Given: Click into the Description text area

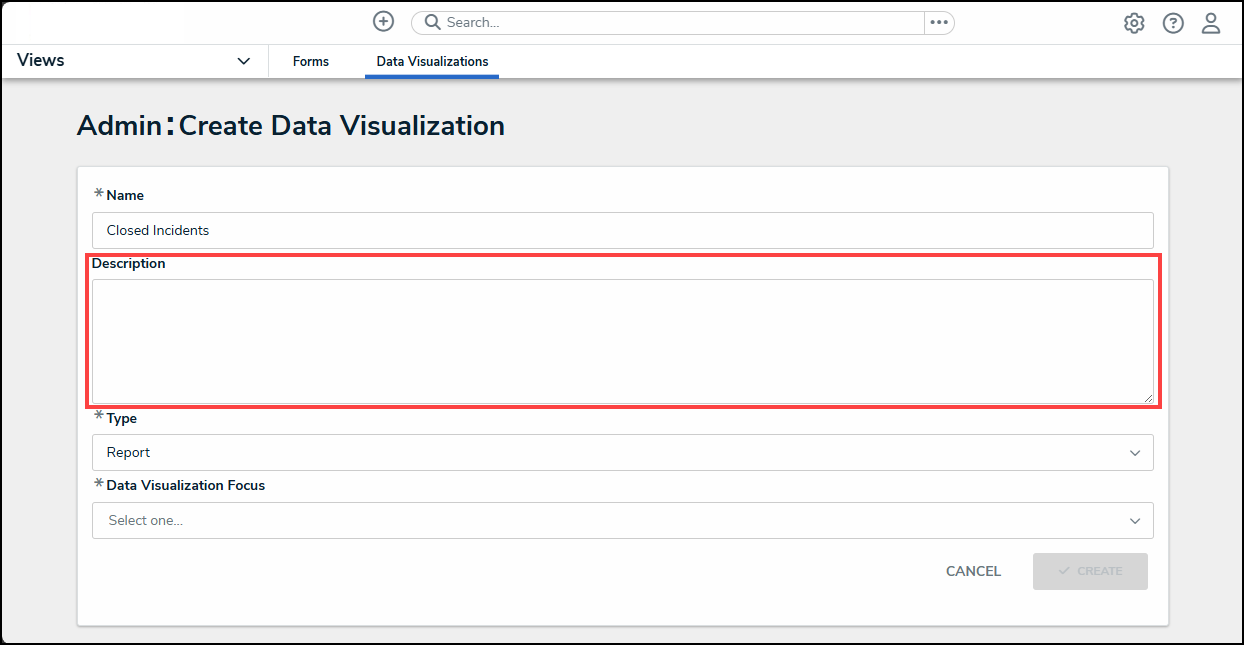Looking at the screenshot, I should click(x=620, y=341).
